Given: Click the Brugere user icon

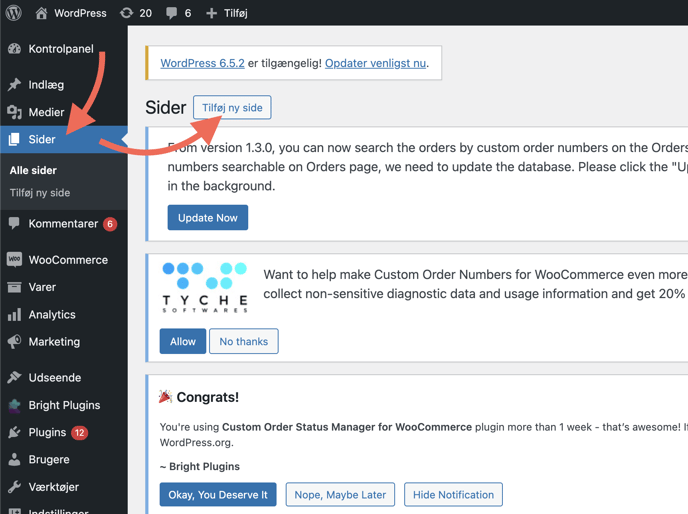Looking at the screenshot, I should click(14, 460).
